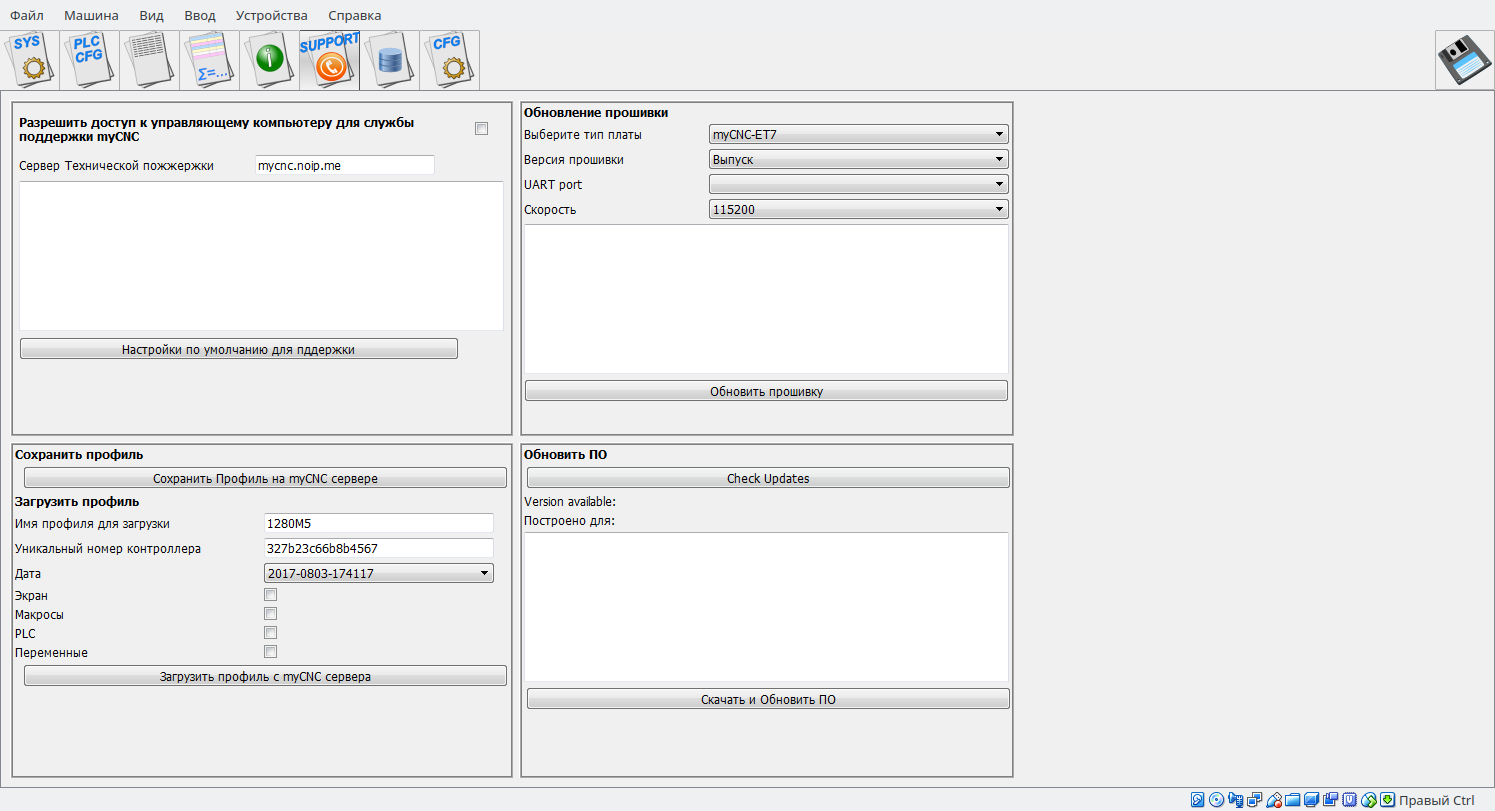Open the PLC CFG toolbar icon
This screenshot has width=1495, height=811.
point(90,60)
